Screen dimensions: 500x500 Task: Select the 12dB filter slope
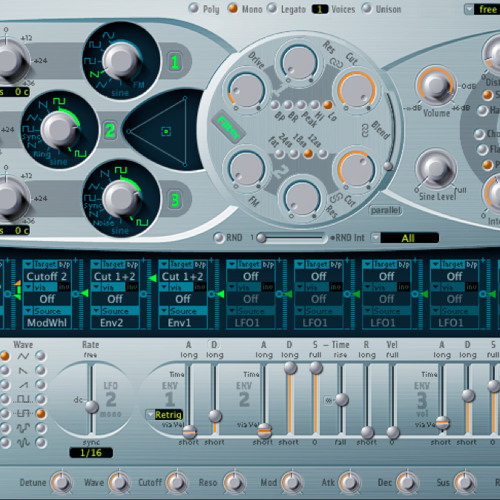(322, 154)
